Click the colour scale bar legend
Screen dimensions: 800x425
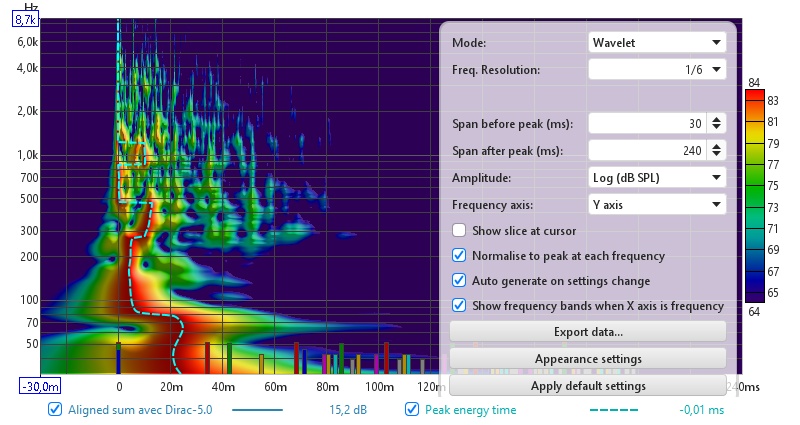[755, 196]
